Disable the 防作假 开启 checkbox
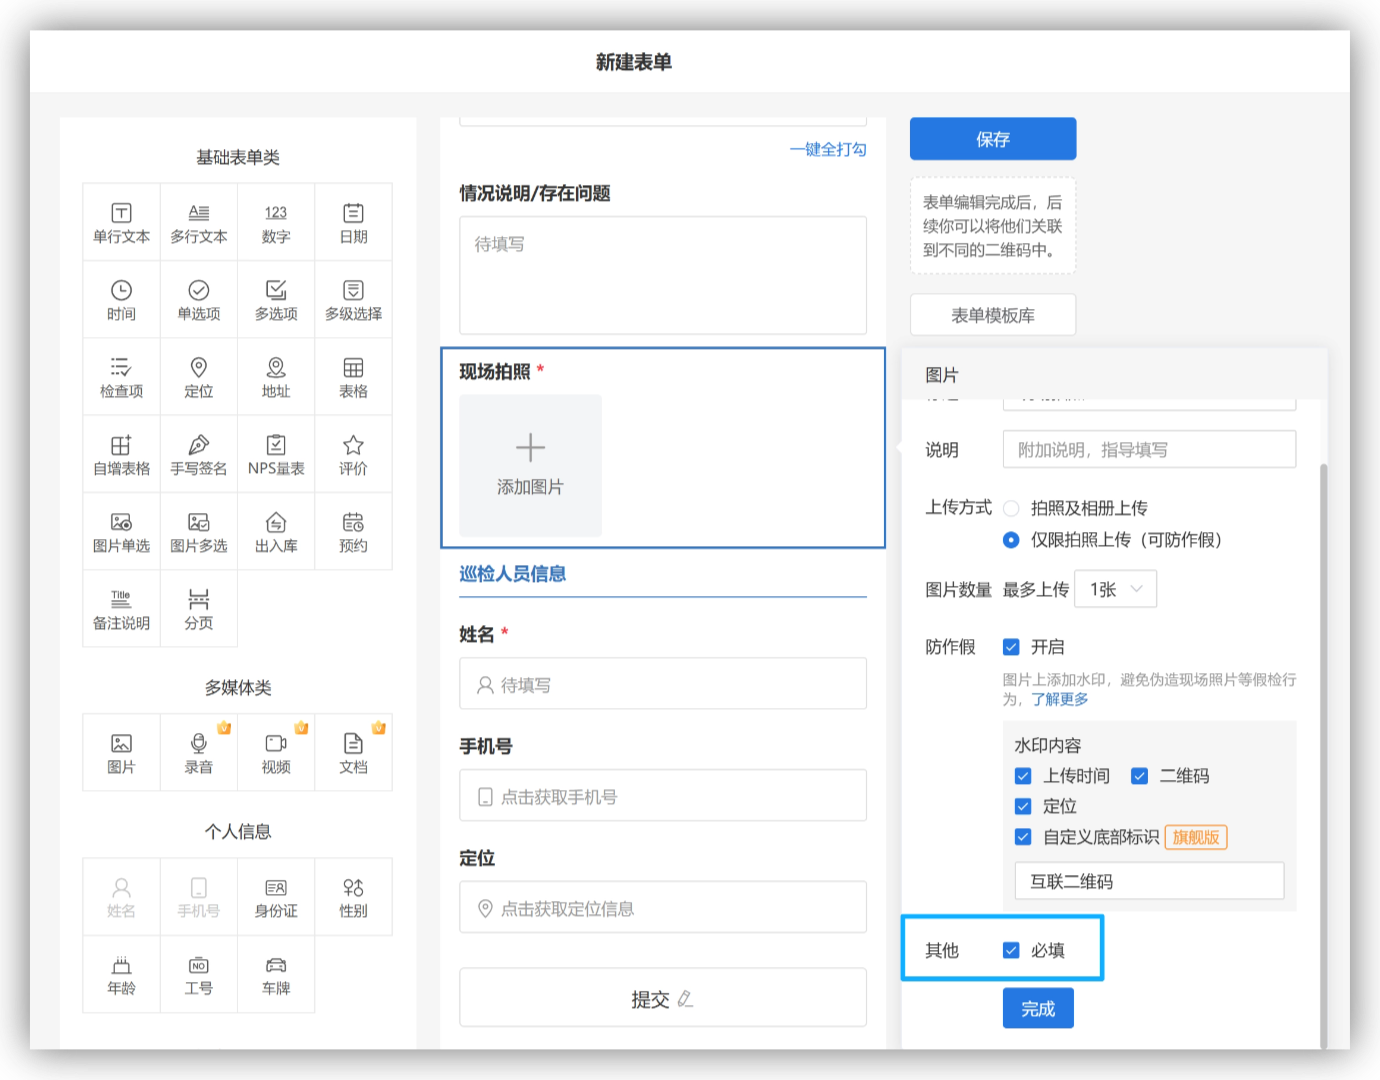 click(x=1011, y=647)
